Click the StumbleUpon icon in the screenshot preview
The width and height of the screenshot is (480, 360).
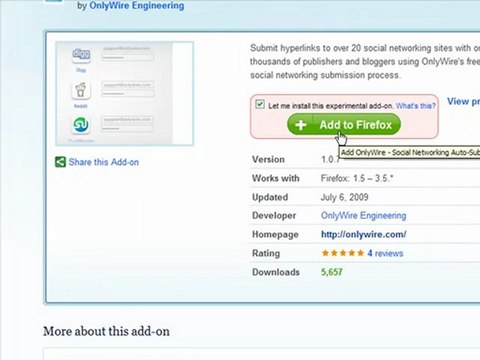81,125
